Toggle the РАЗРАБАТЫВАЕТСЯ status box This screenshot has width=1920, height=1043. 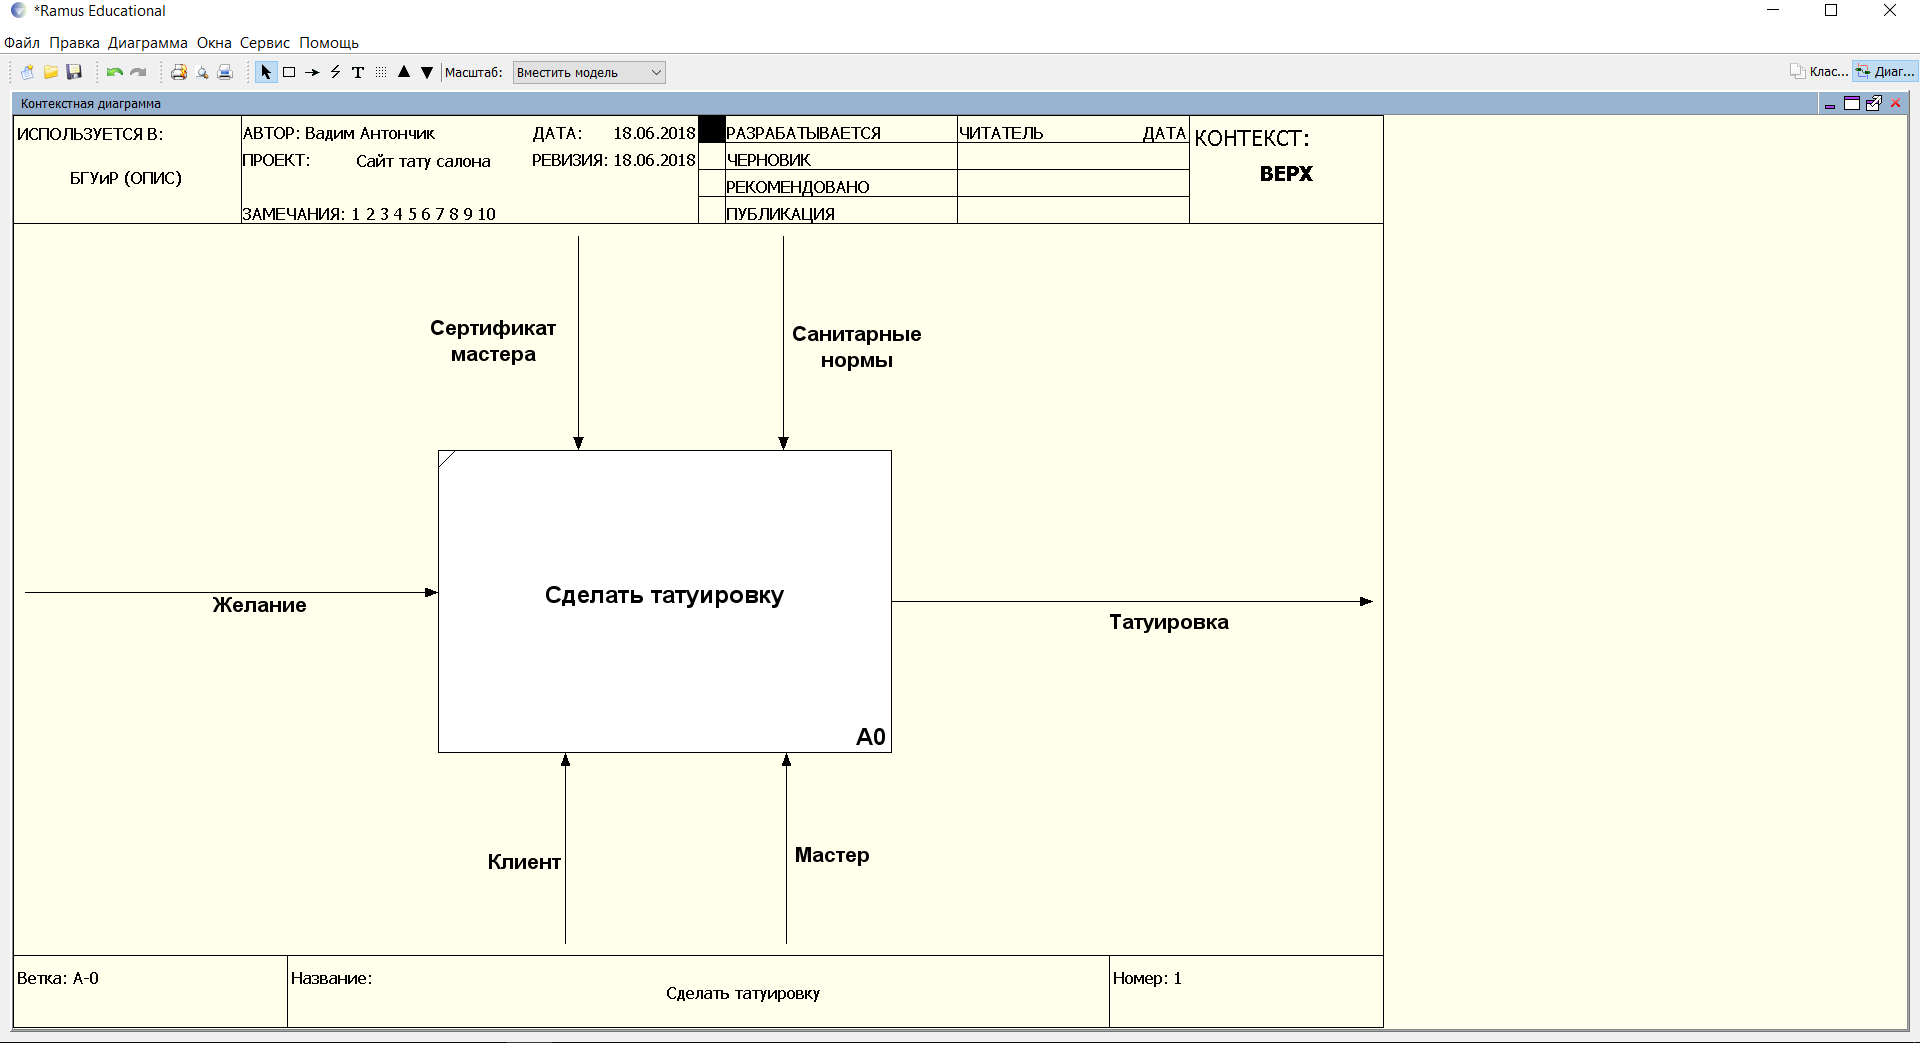click(711, 130)
